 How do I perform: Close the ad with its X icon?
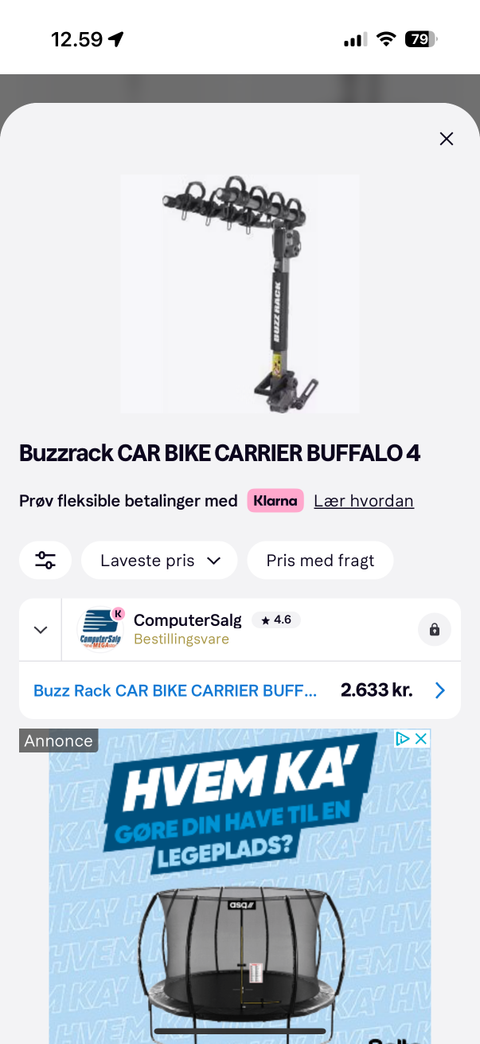click(x=421, y=738)
